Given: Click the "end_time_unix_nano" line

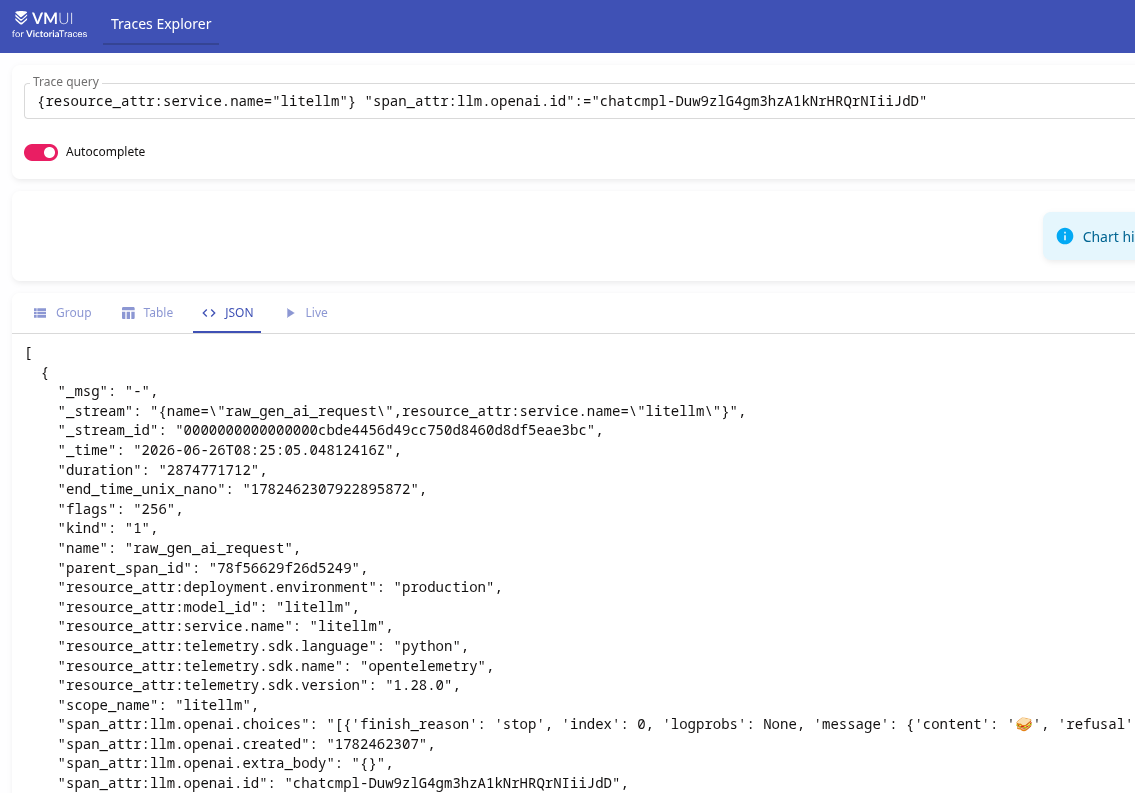Looking at the screenshot, I should [242, 490].
